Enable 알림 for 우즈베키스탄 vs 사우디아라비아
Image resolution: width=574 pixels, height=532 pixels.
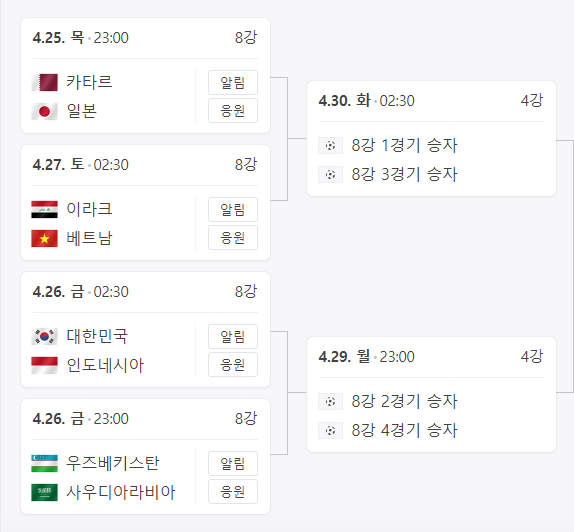pos(233,464)
